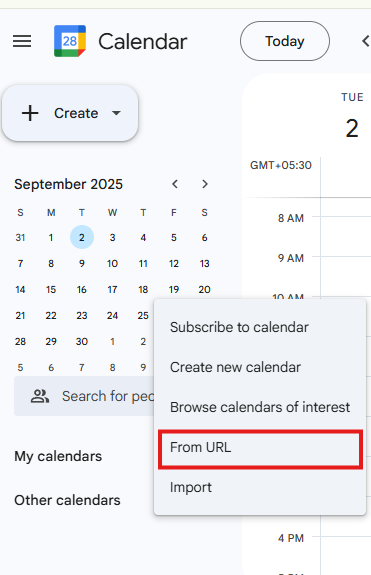Expand the Create dropdown arrow
Image resolution: width=371 pixels, height=575 pixels.
coord(116,113)
